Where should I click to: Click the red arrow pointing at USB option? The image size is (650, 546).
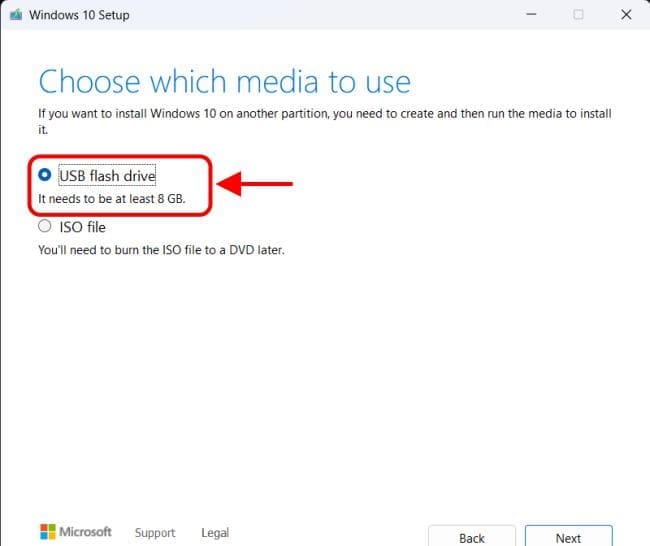[x=256, y=184]
